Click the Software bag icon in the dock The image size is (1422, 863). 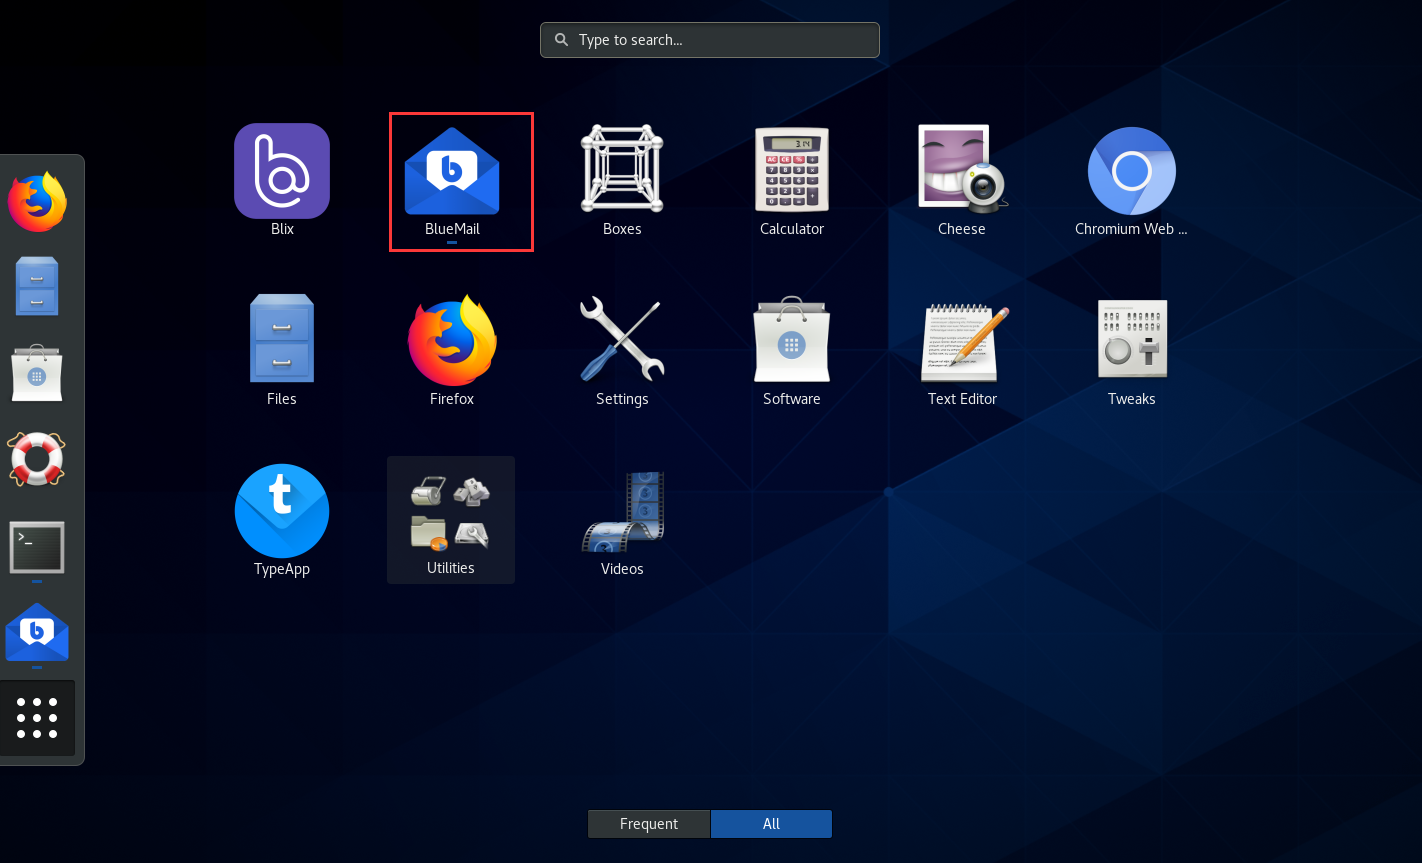click(x=37, y=373)
